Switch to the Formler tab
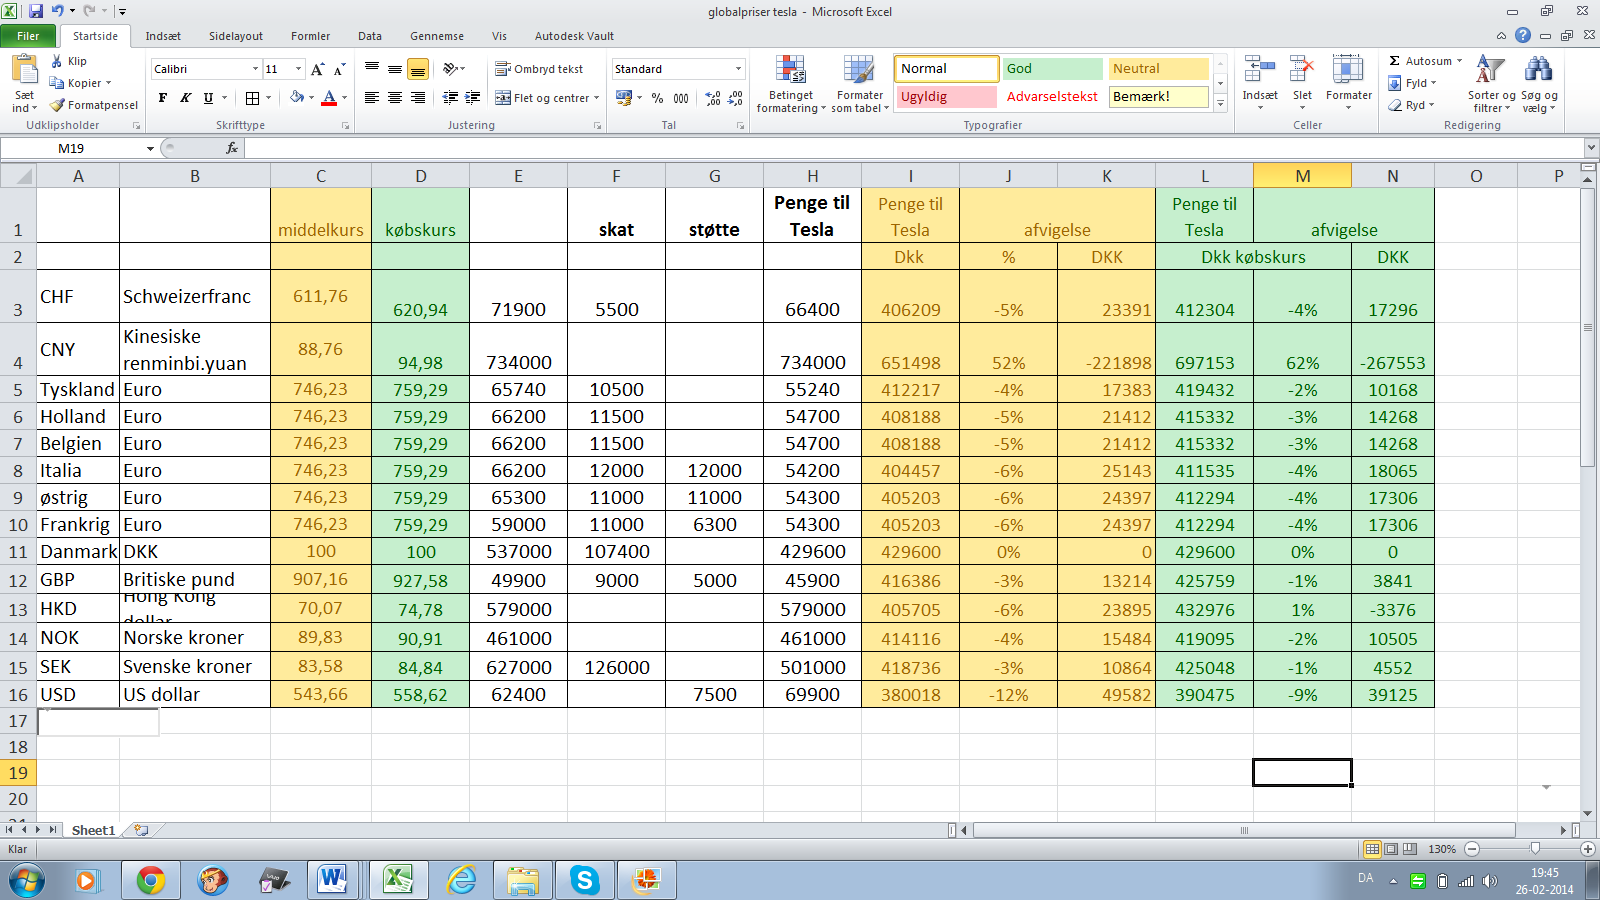The image size is (1600, 900). 310,36
